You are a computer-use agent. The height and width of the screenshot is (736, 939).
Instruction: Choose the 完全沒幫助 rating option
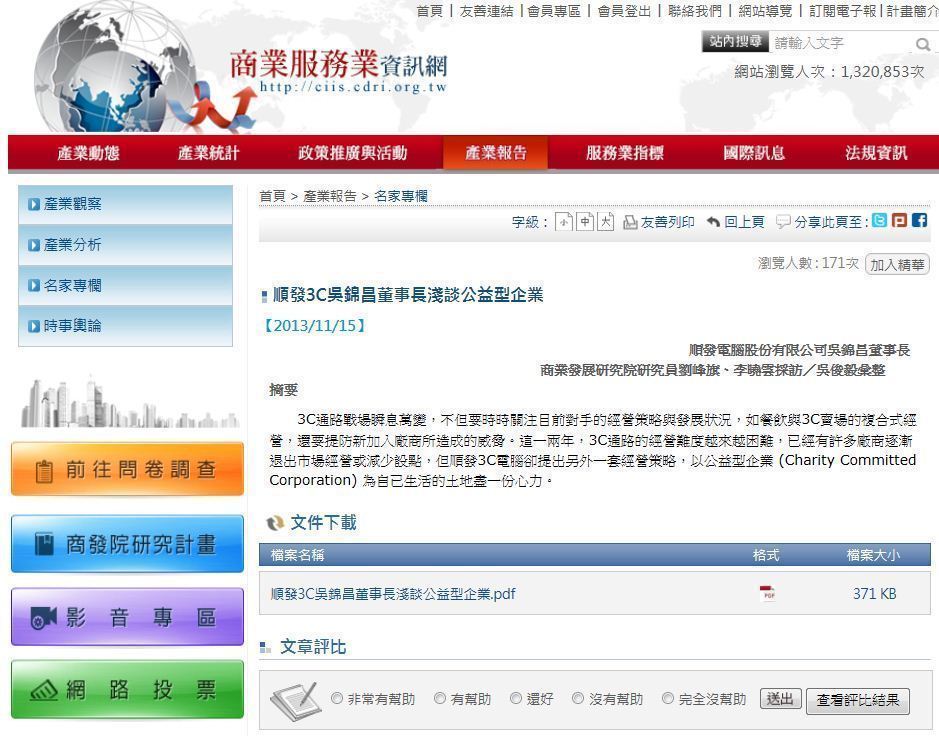click(668, 699)
